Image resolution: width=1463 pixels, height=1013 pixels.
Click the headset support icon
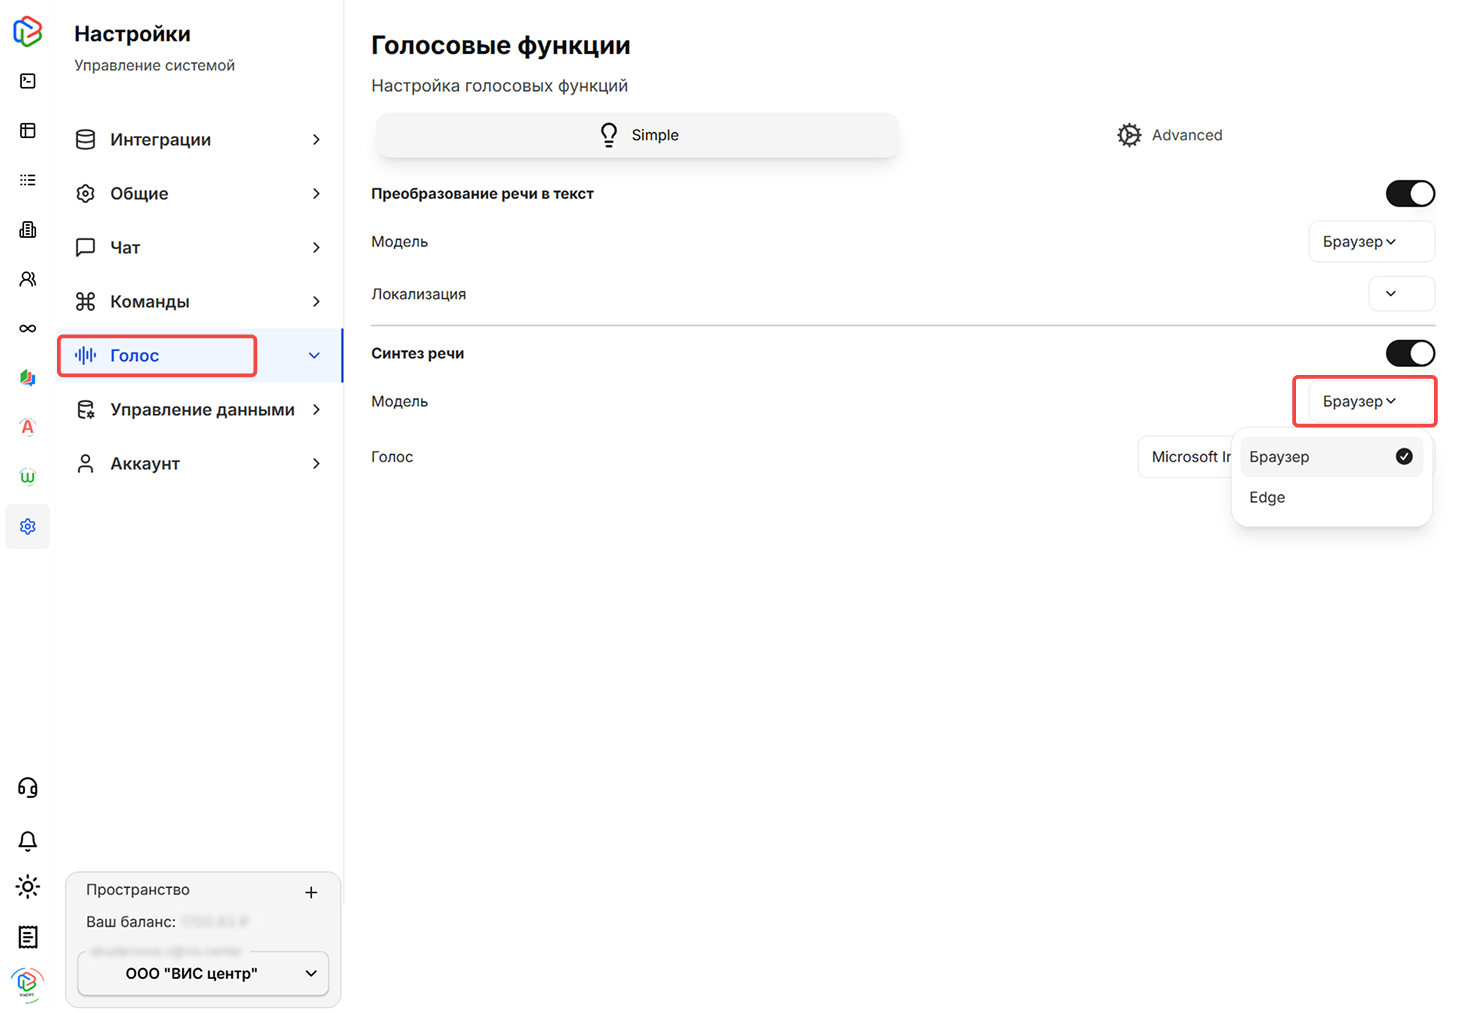tap(28, 788)
